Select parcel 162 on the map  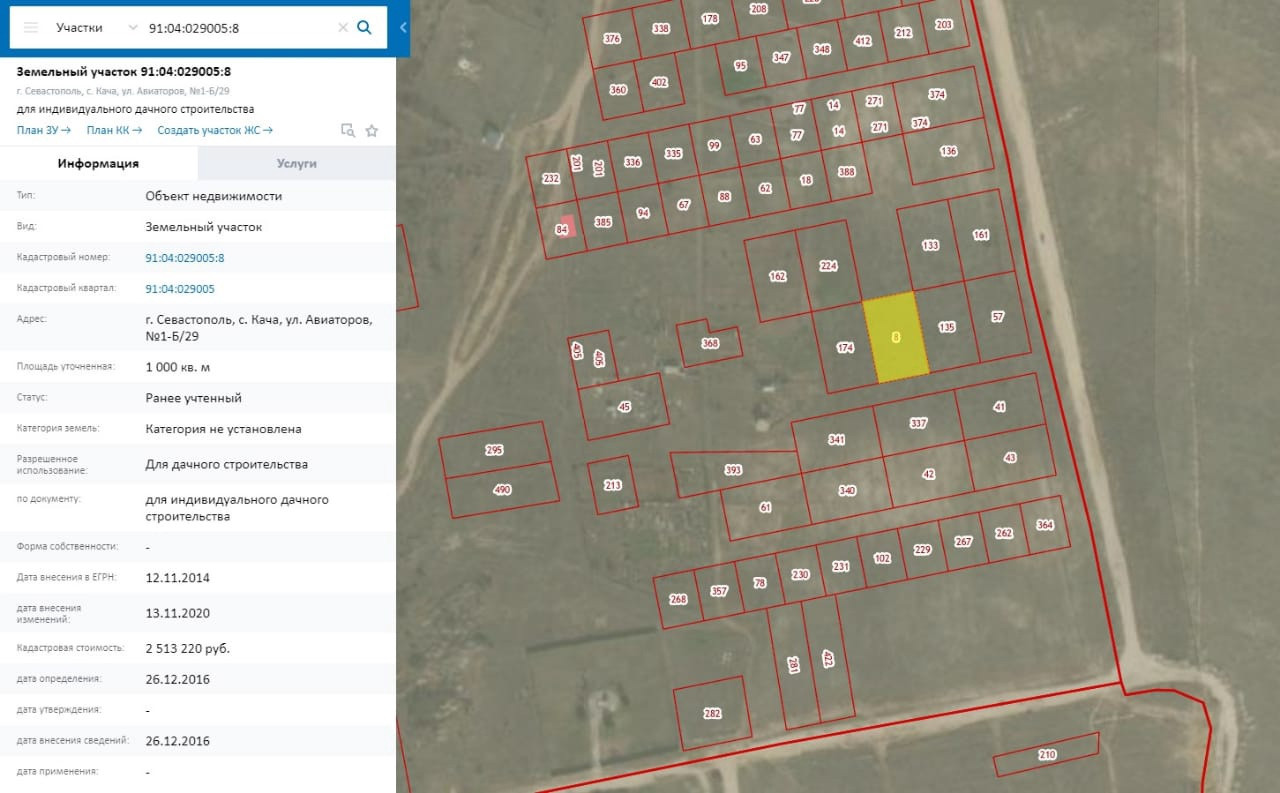[777, 277]
